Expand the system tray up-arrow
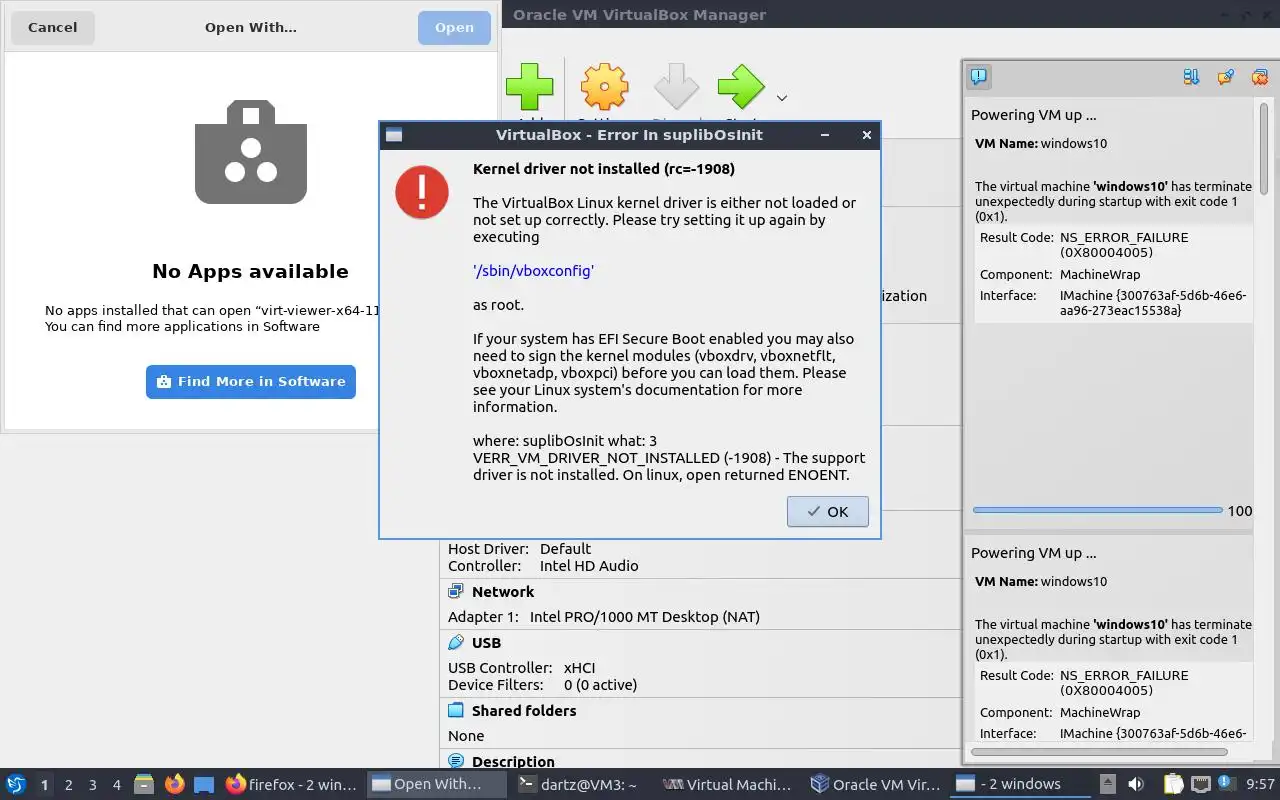The width and height of the screenshot is (1280, 800). coord(1108,785)
